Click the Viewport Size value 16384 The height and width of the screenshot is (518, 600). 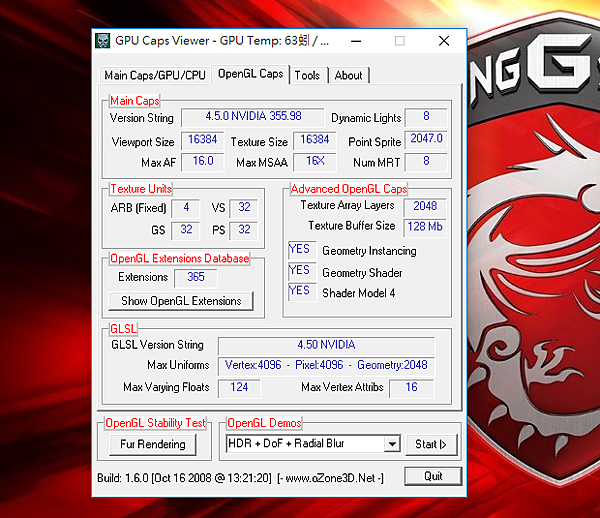[202, 140]
